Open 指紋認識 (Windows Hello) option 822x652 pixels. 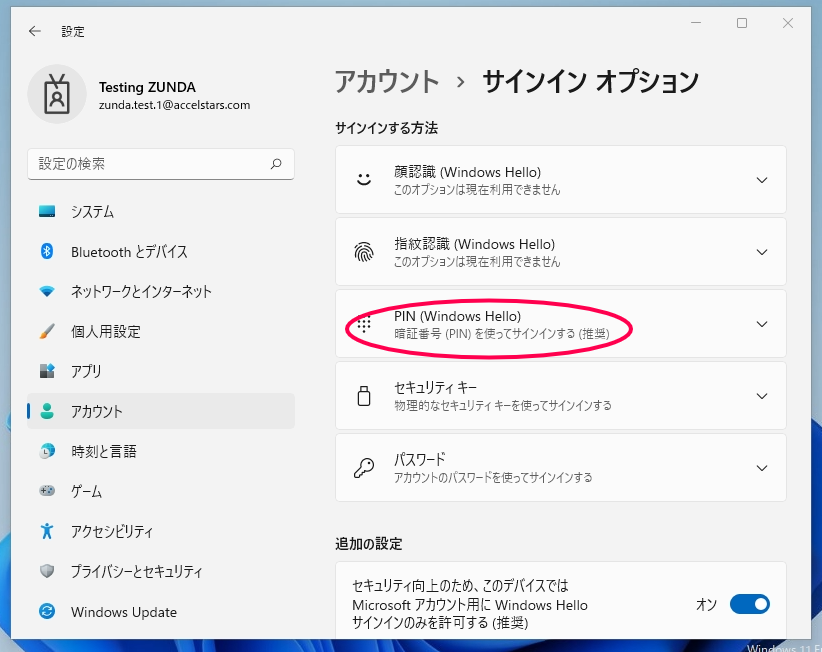(561, 252)
